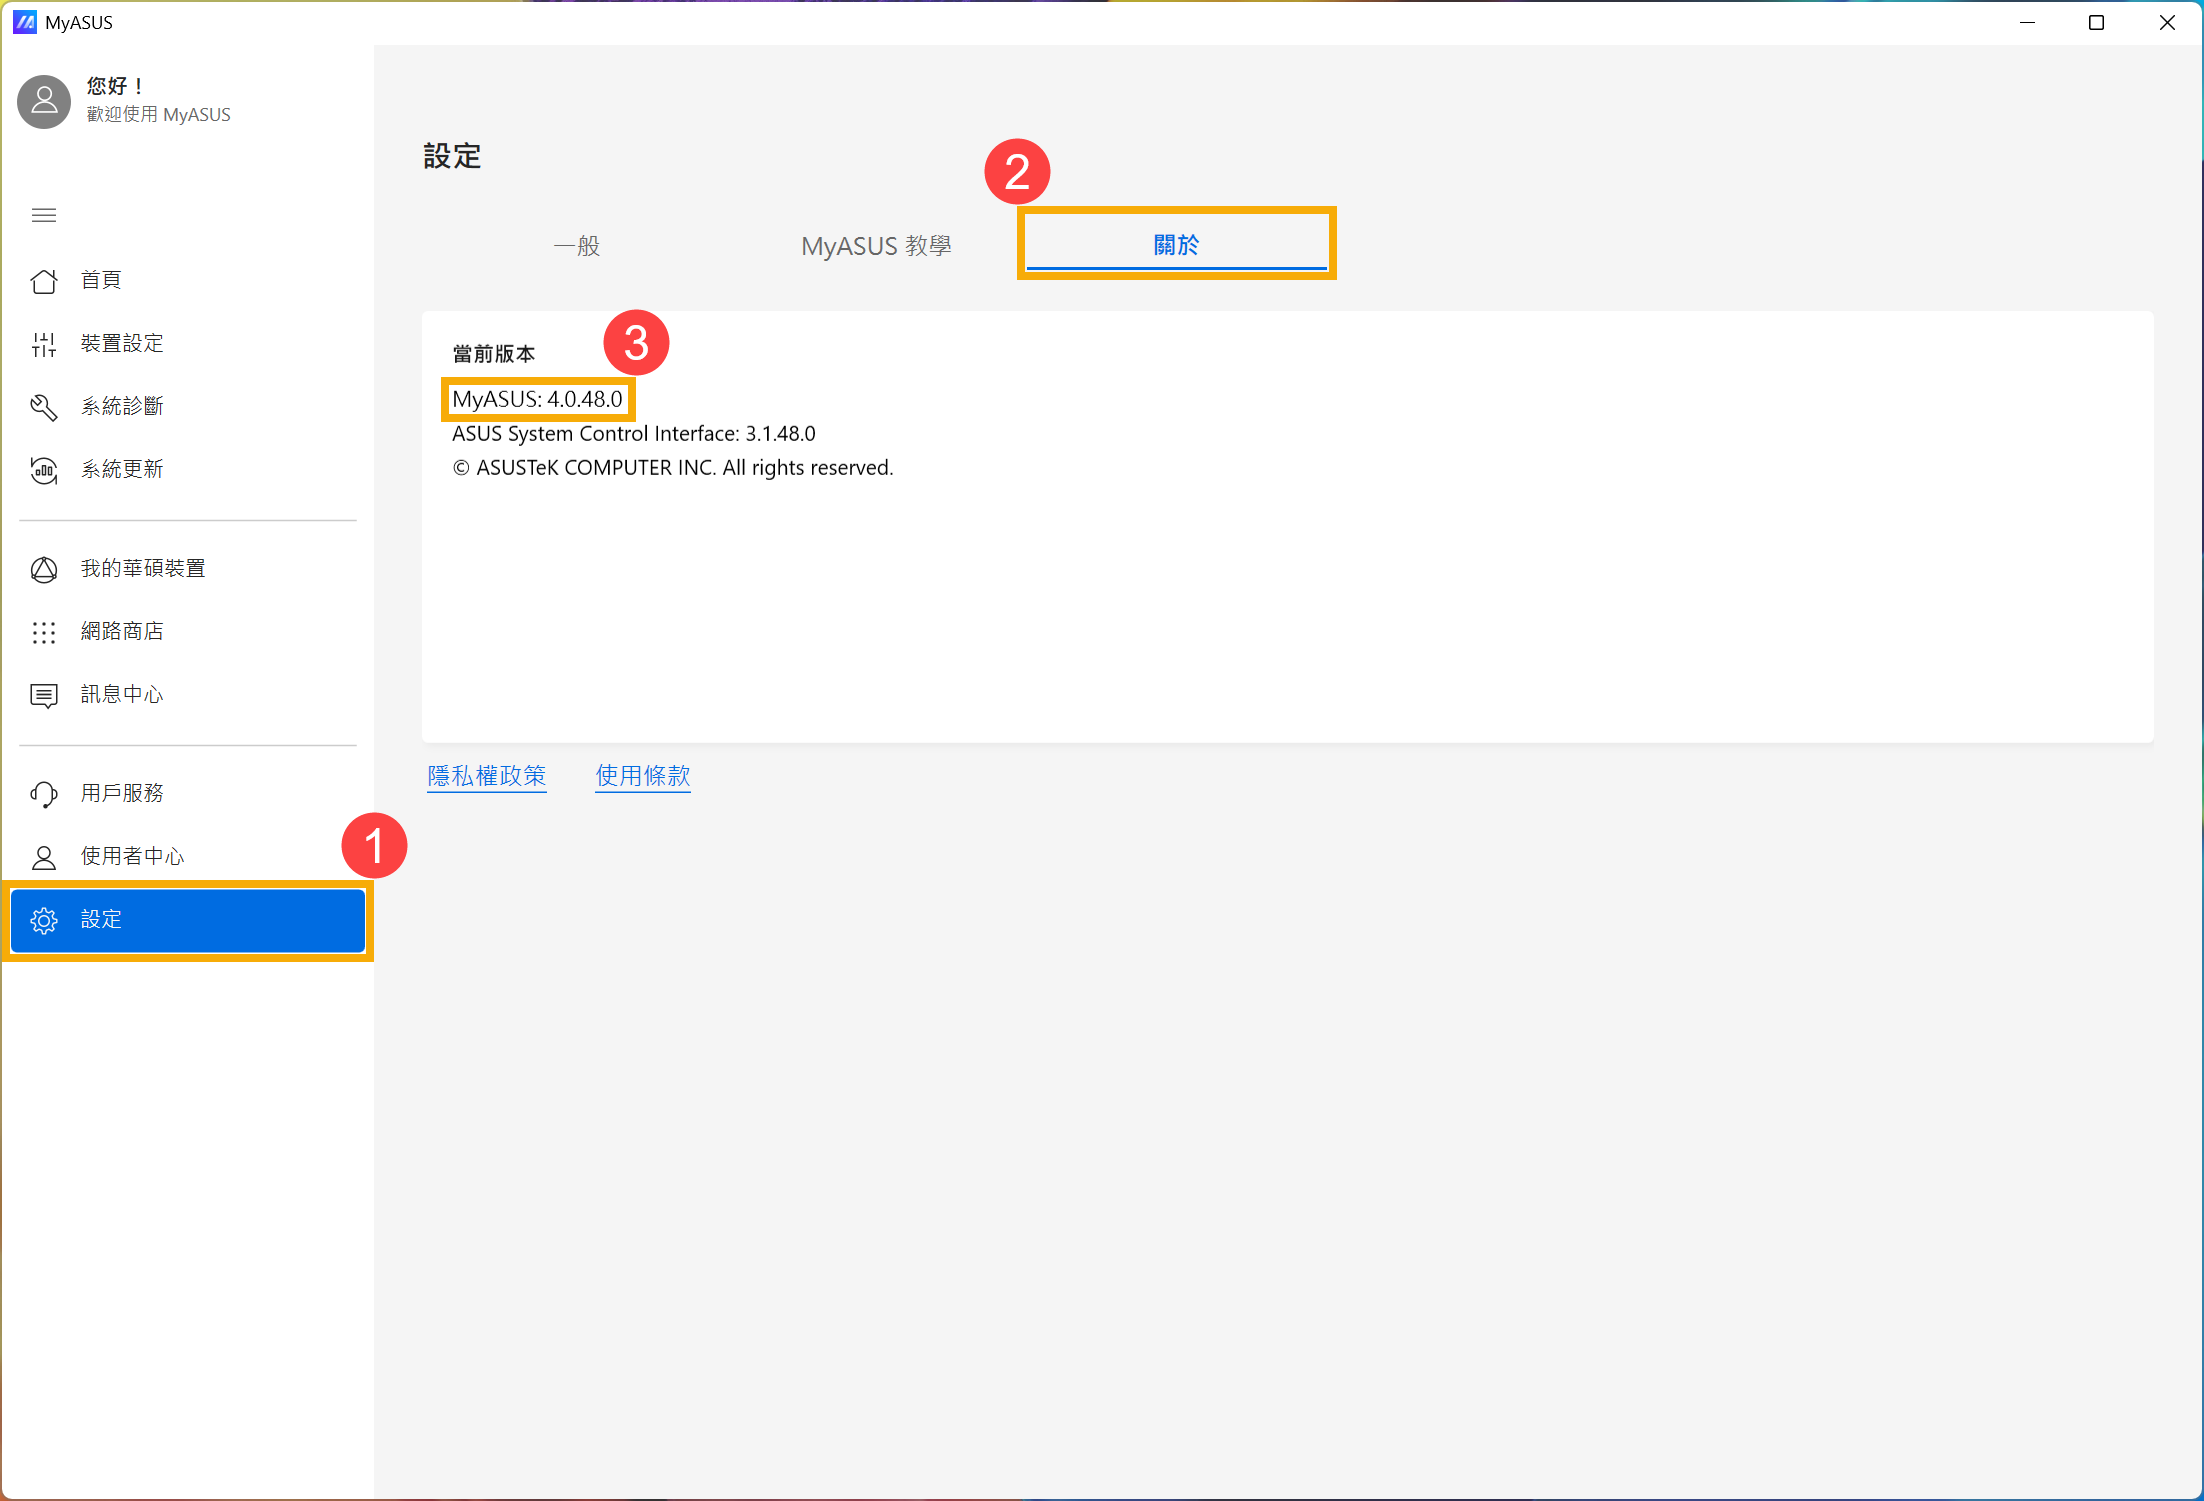Open the device settings sliders icon
The width and height of the screenshot is (2204, 1501).
tap(44, 344)
